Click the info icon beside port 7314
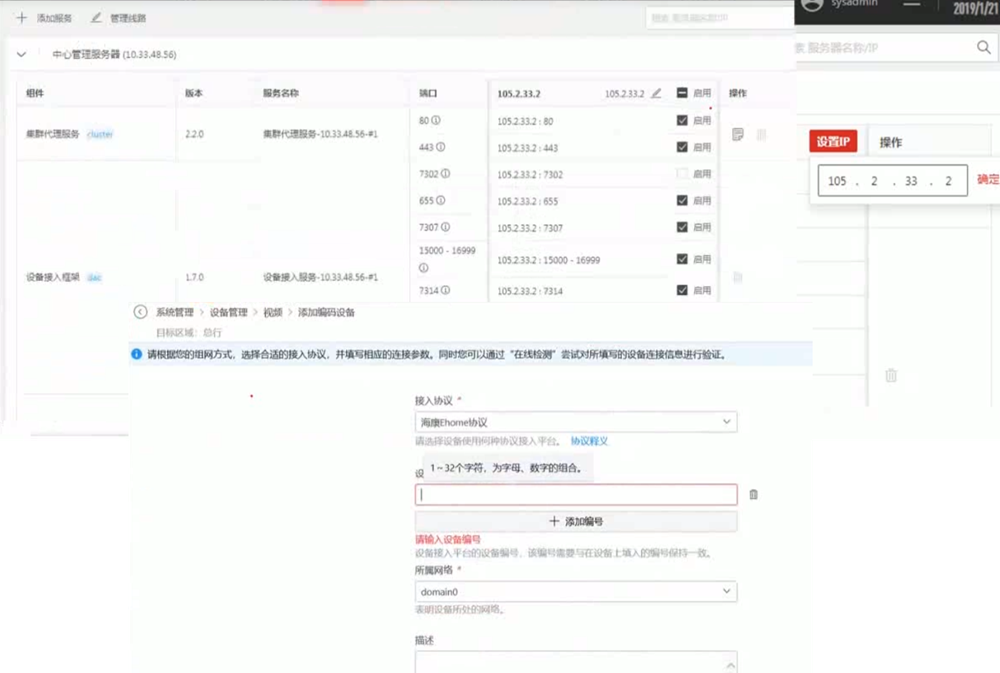Screen dimensions: 1000x673 tap(446, 290)
